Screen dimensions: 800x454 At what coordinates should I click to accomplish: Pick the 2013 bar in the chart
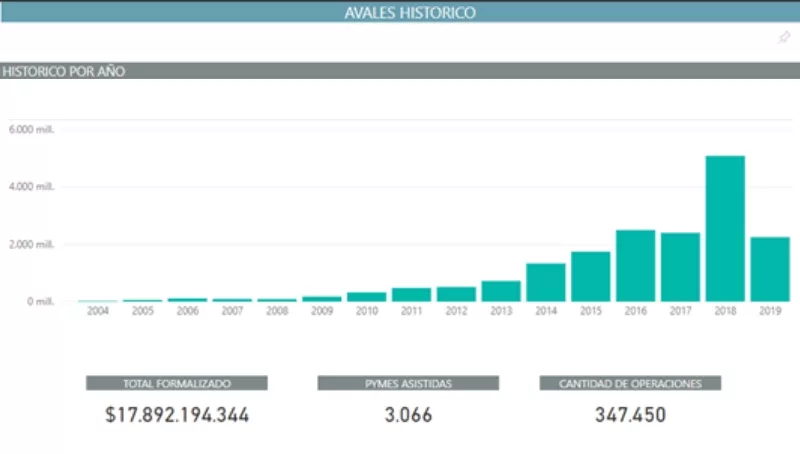tap(501, 291)
